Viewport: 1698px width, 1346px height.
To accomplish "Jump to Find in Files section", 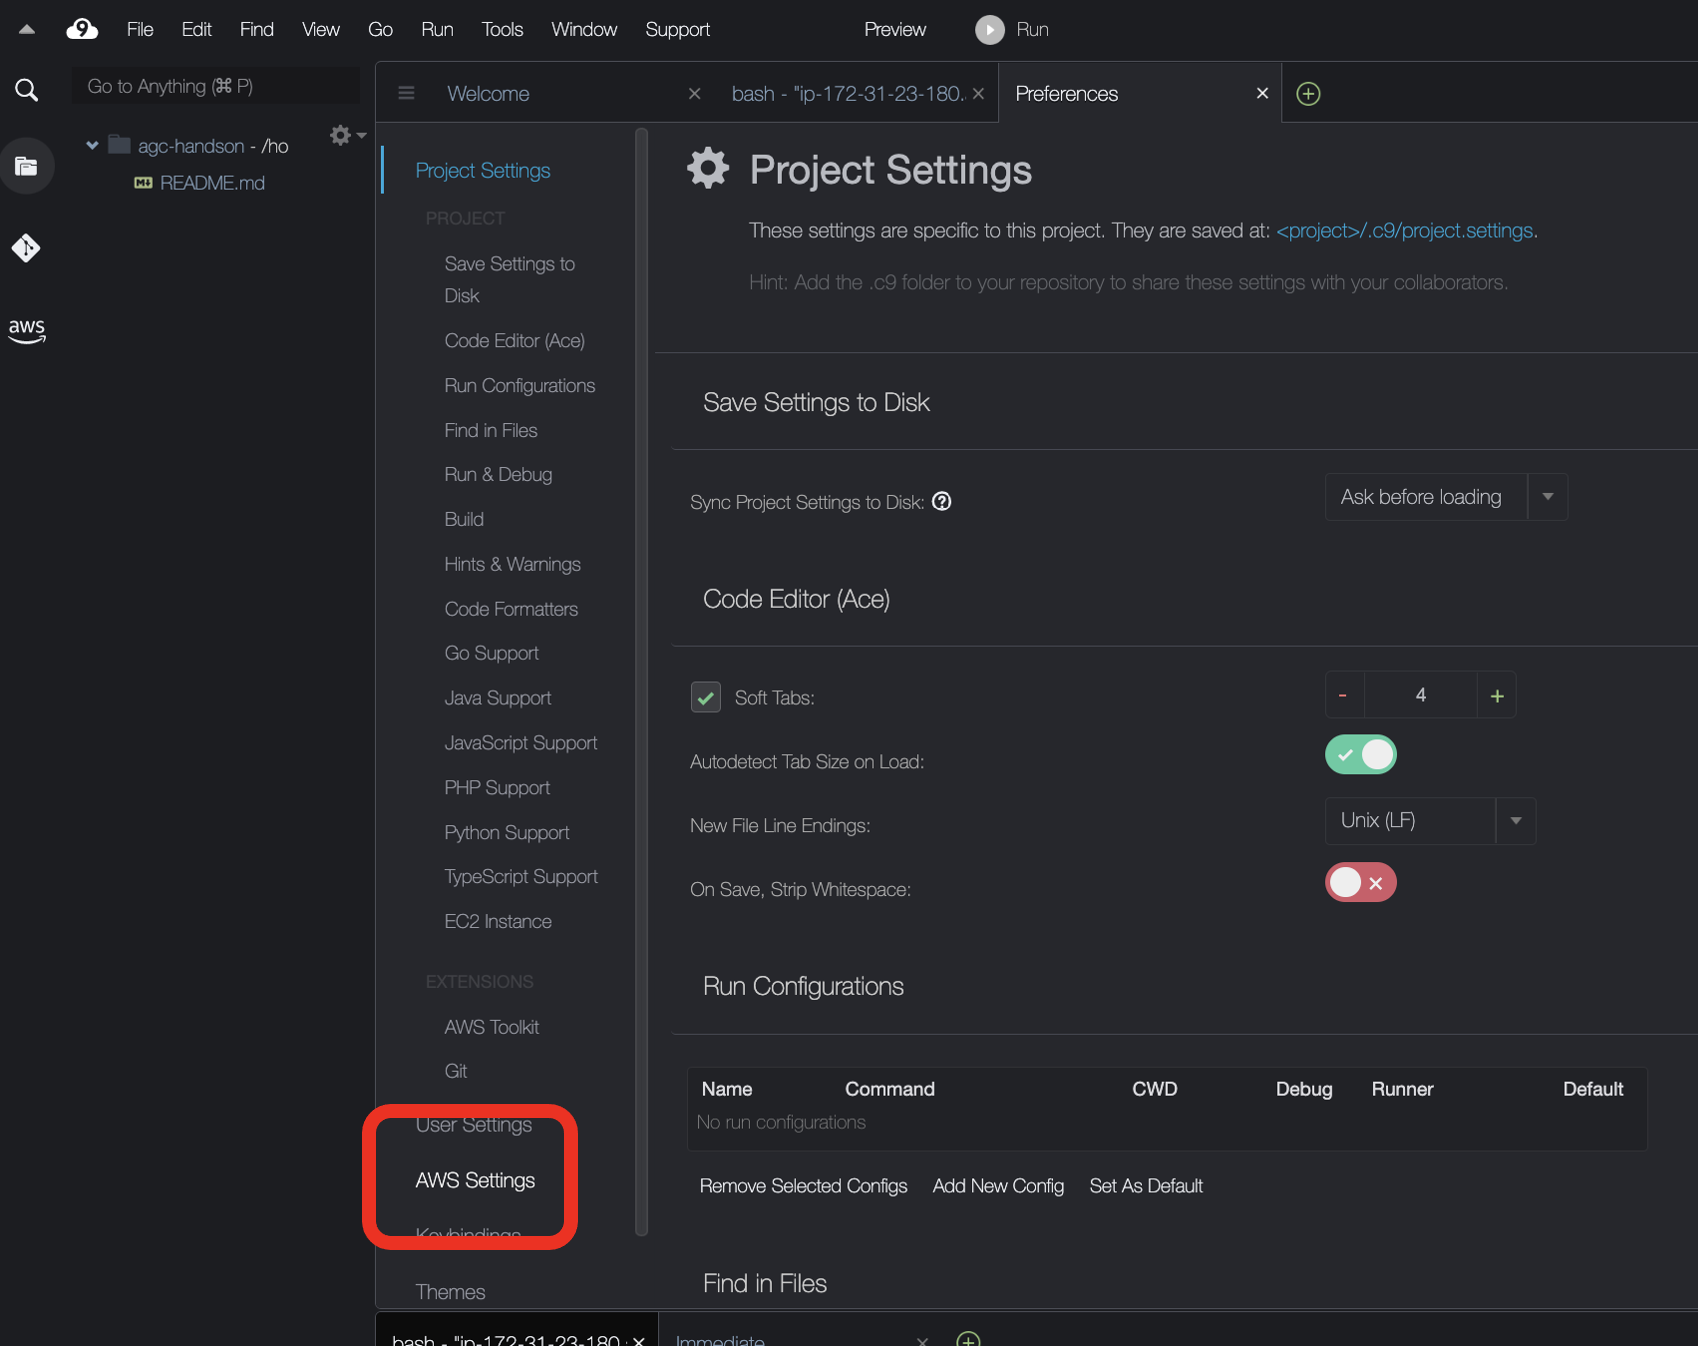I will [x=490, y=430].
